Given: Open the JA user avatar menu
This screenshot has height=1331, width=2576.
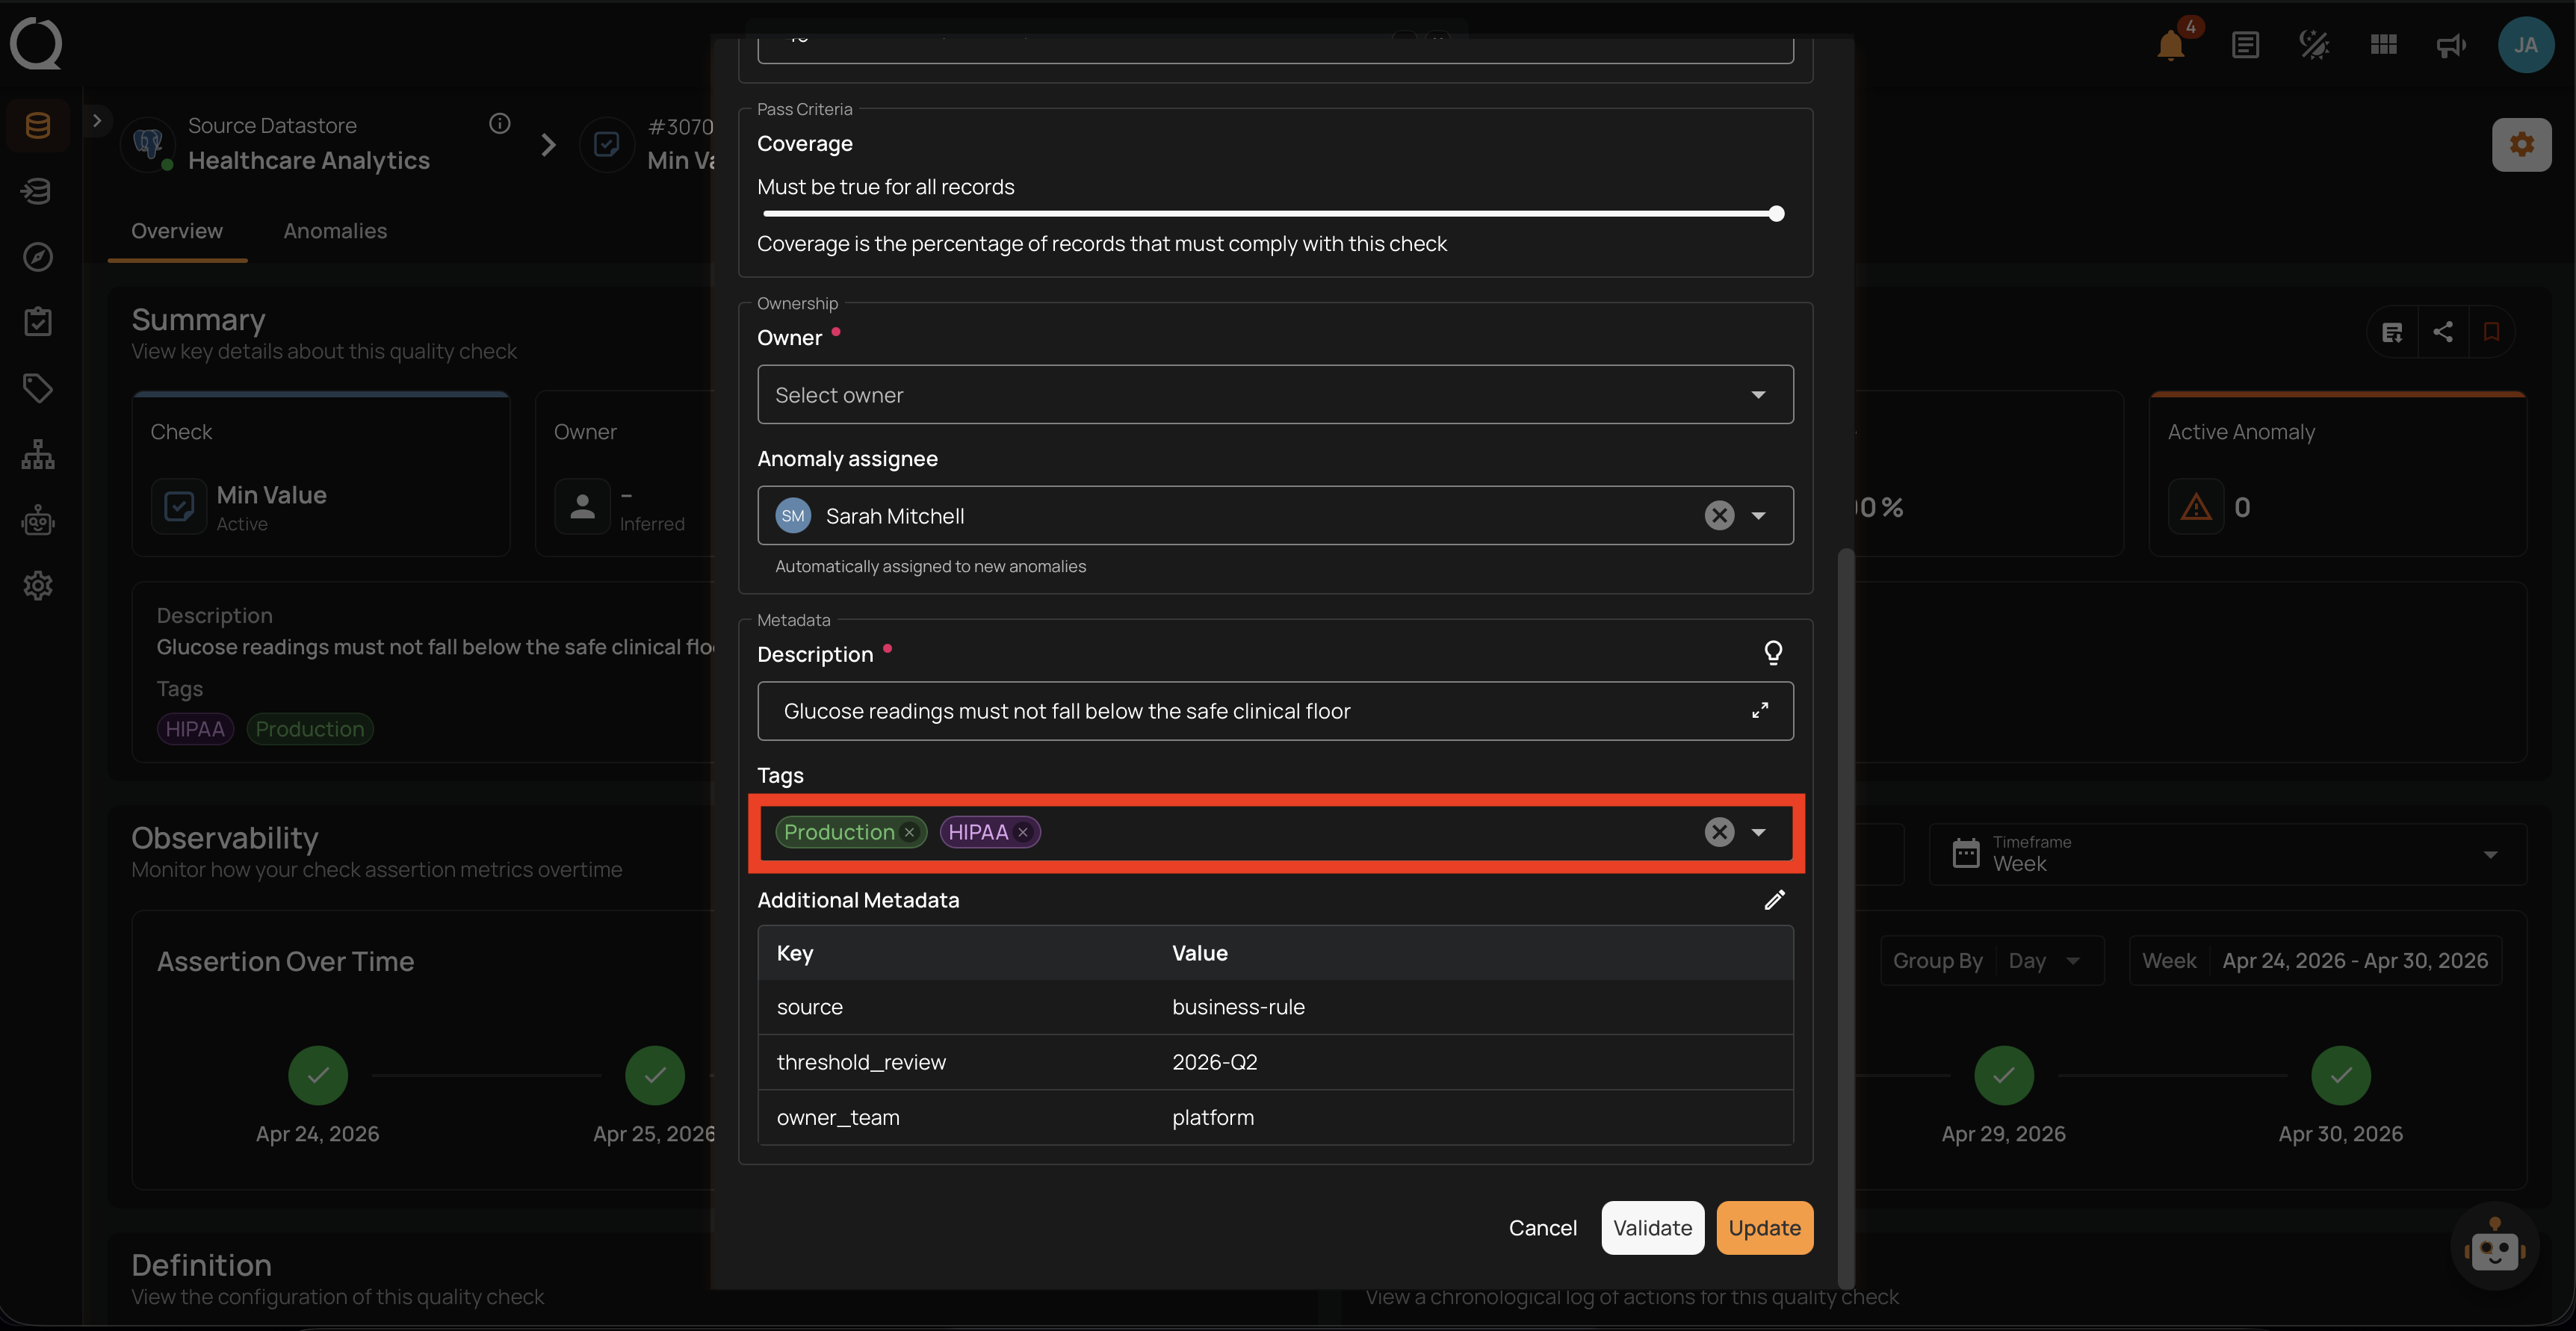Looking at the screenshot, I should [x=2525, y=45].
